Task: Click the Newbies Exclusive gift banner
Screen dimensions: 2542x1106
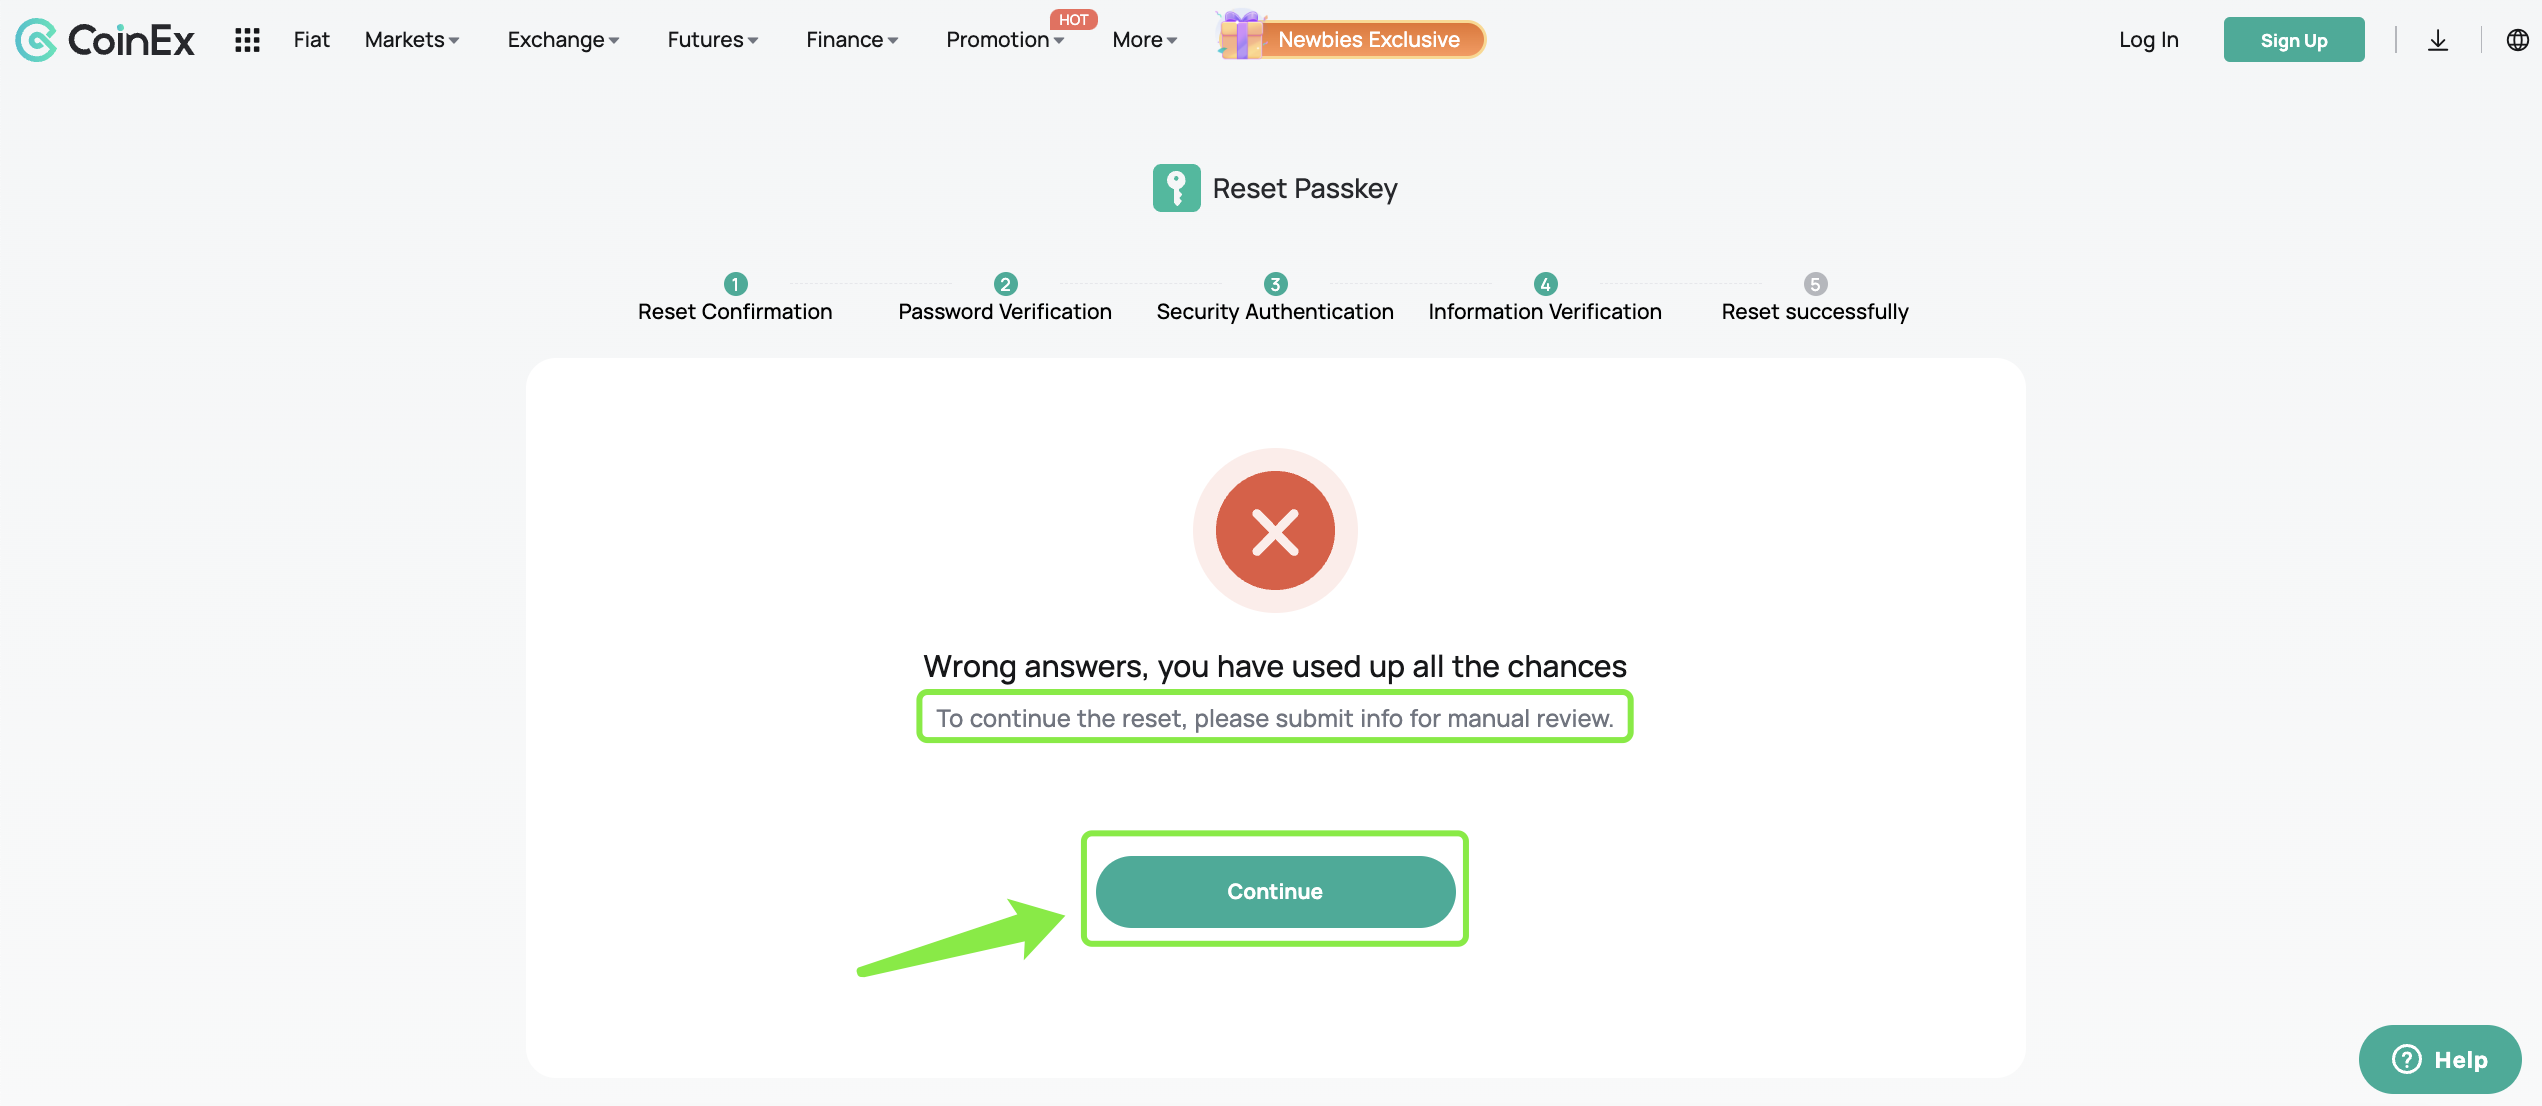Action: 1350,38
